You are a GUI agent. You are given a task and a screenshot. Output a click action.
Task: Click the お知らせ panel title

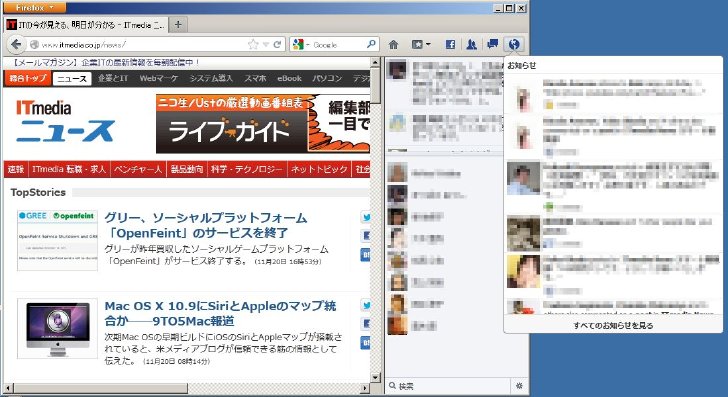point(521,65)
